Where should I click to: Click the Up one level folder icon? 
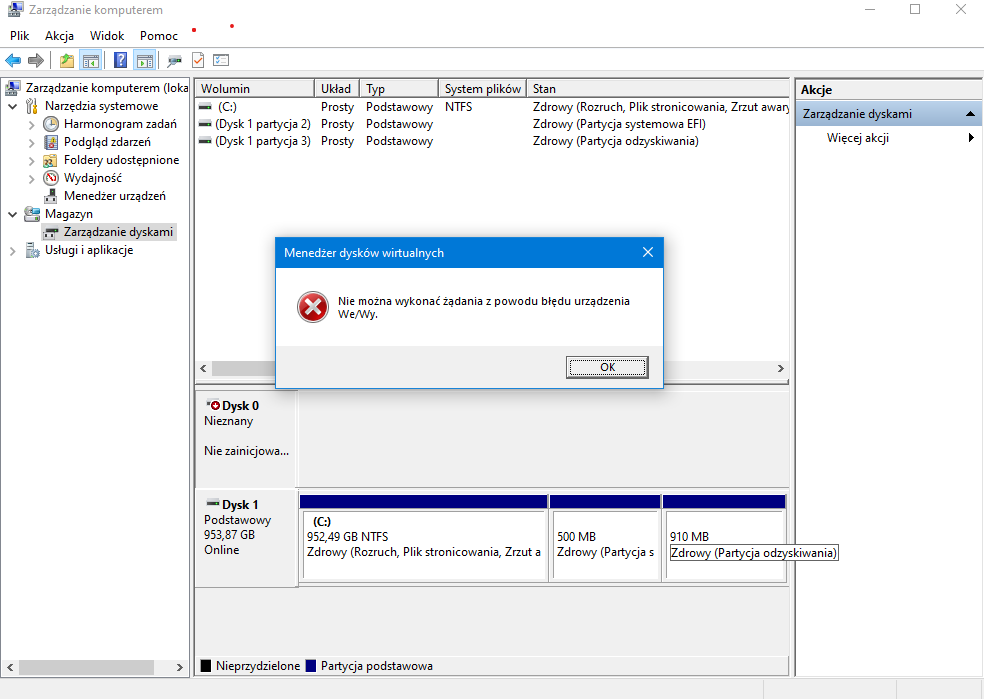pyautogui.click(x=67, y=60)
